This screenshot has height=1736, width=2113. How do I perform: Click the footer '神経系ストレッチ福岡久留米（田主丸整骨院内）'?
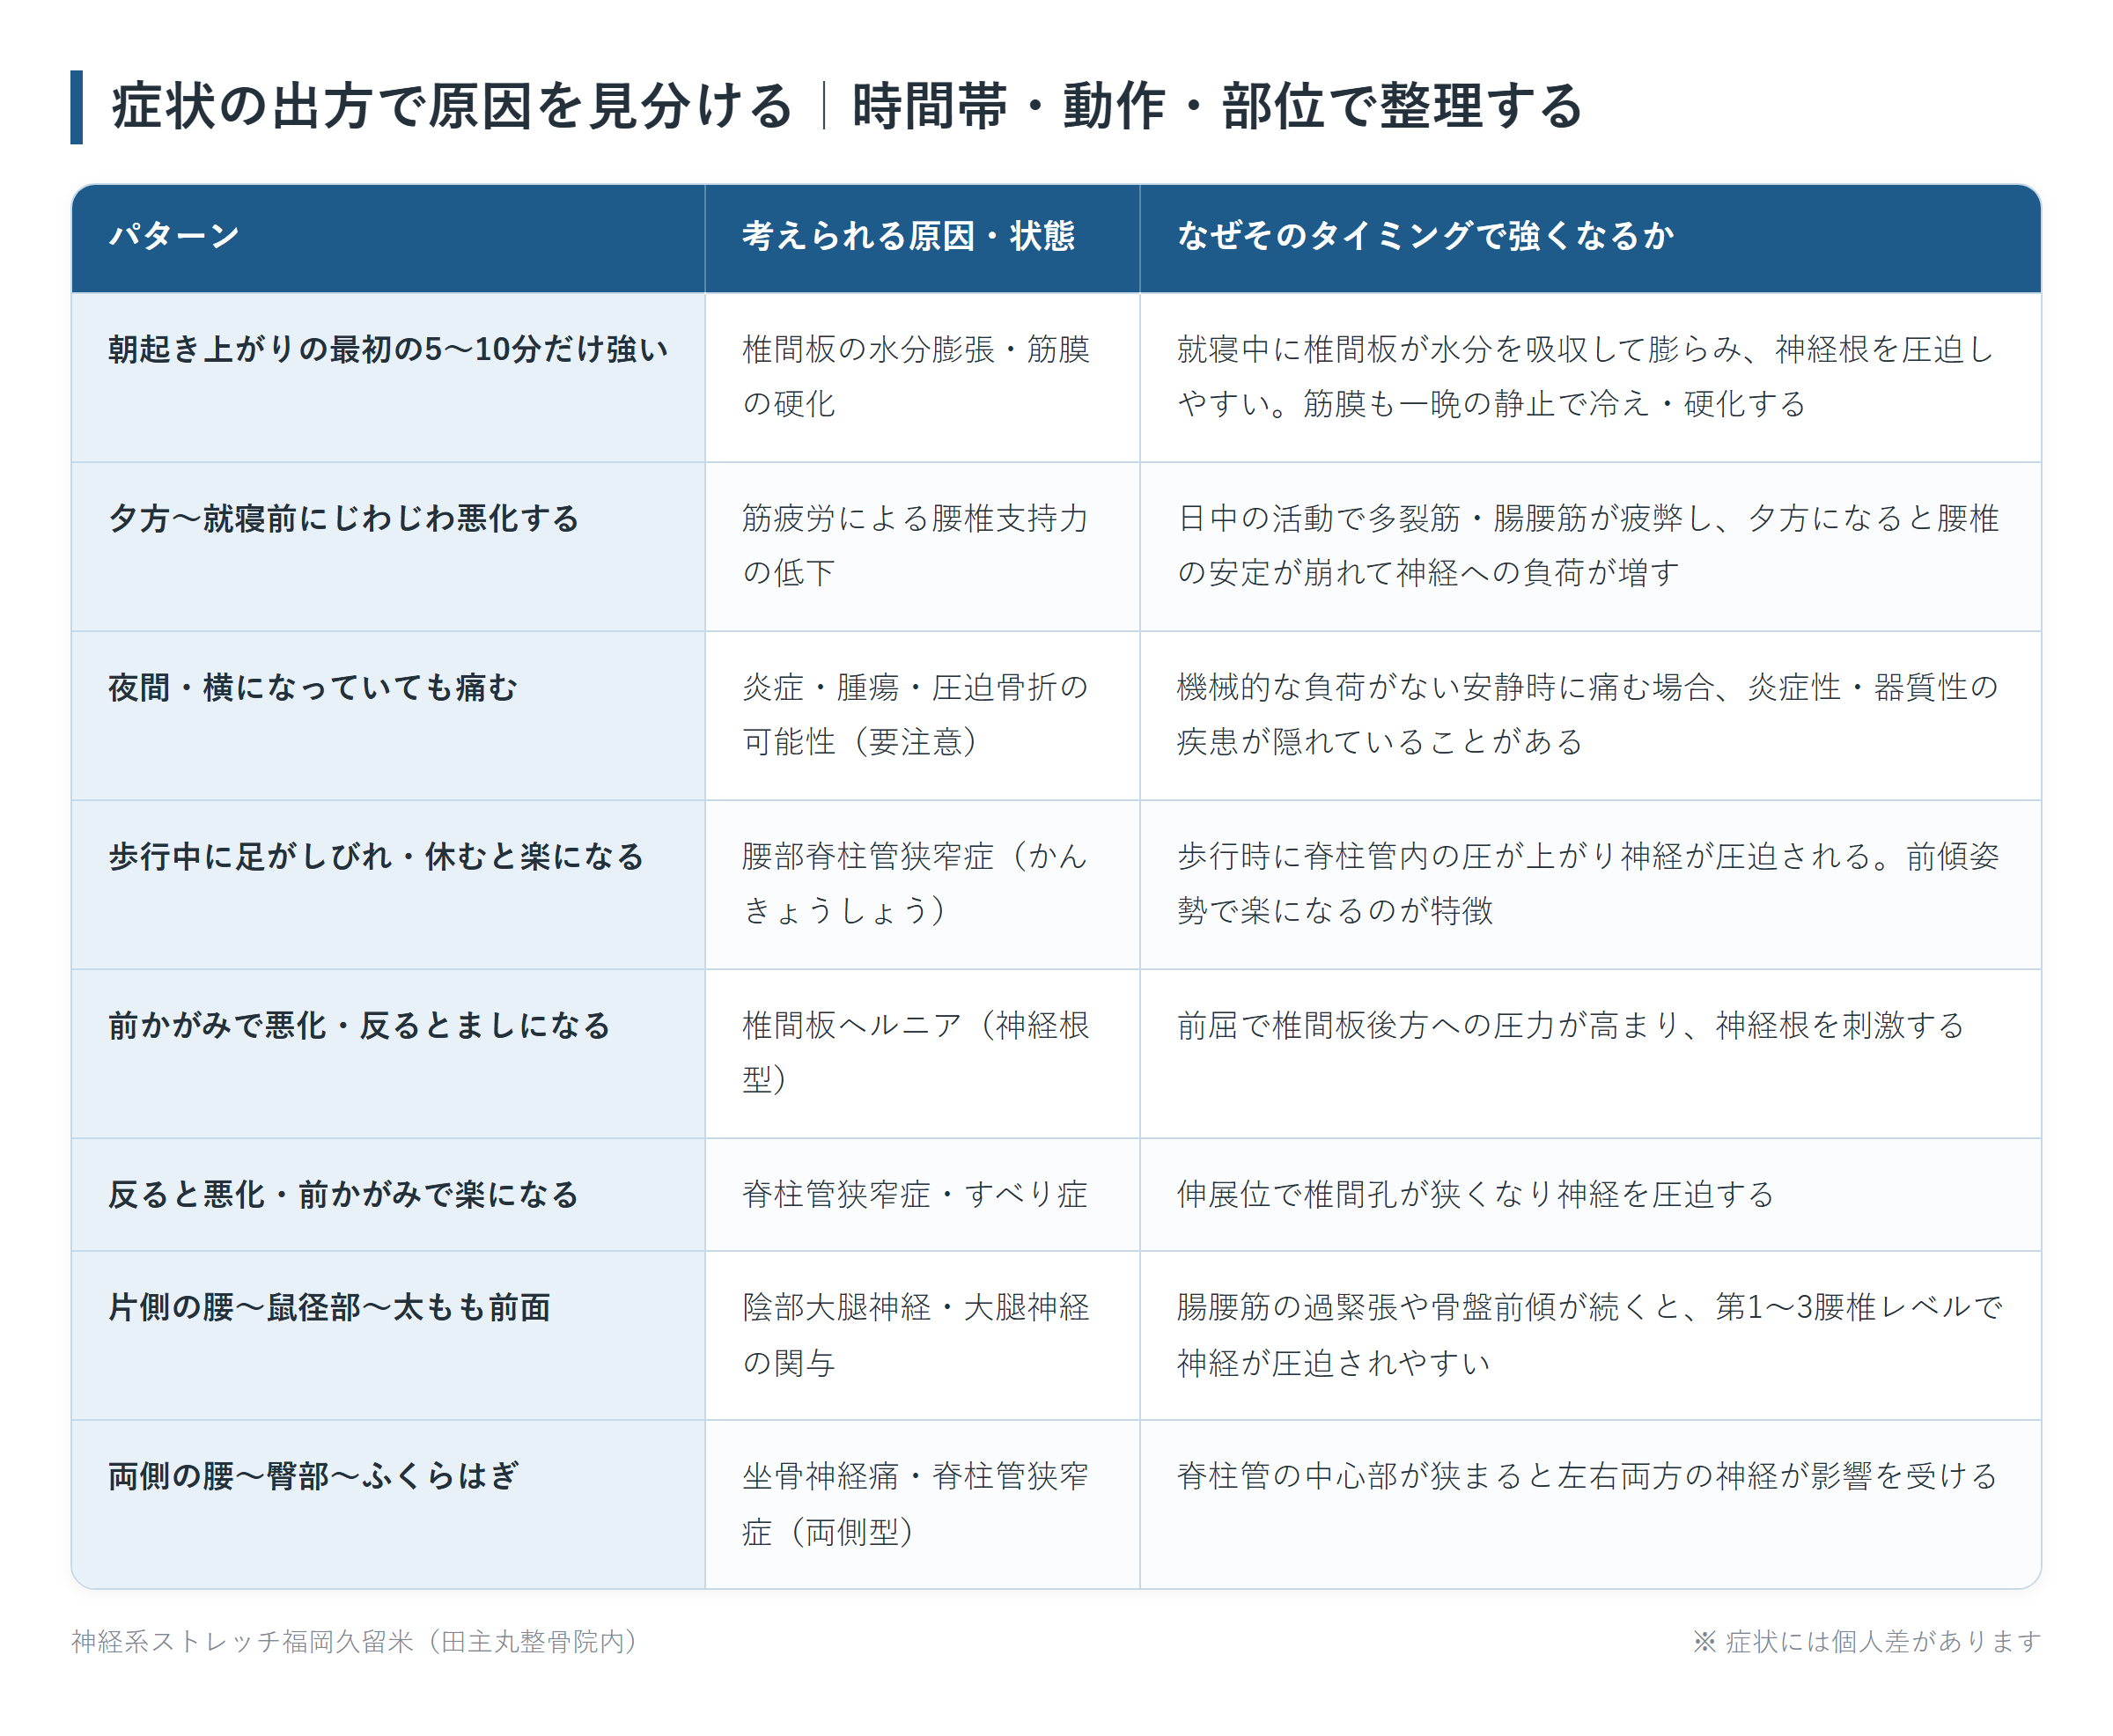(x=355, y=1641)
